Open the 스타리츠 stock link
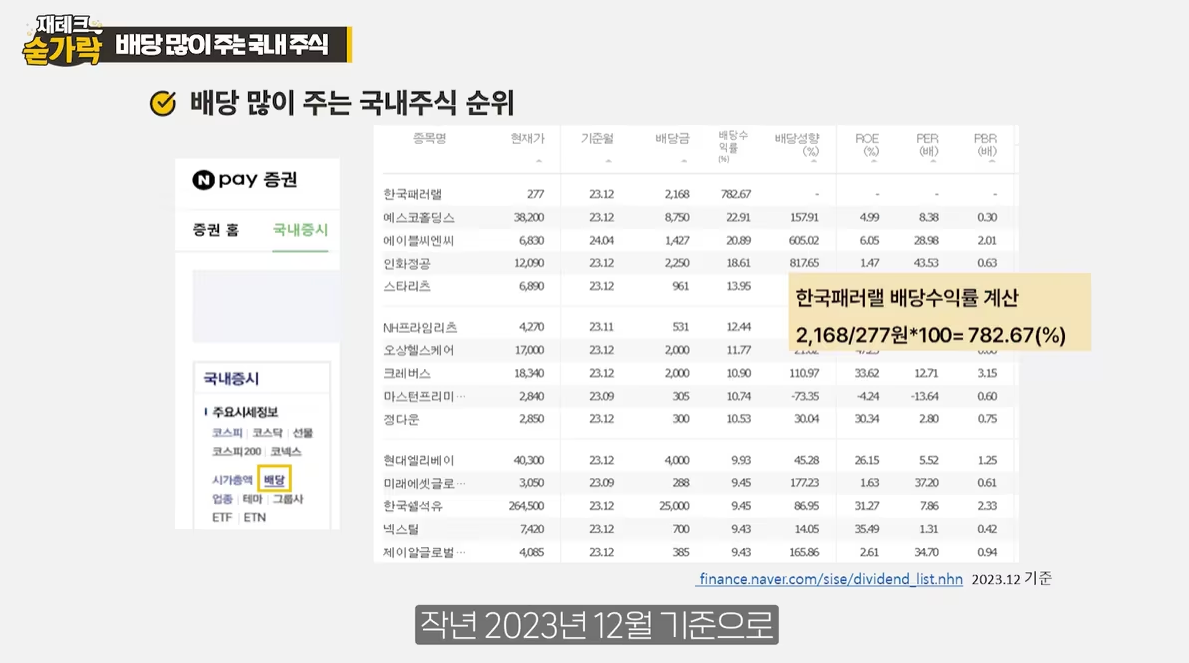 (406, 286)
